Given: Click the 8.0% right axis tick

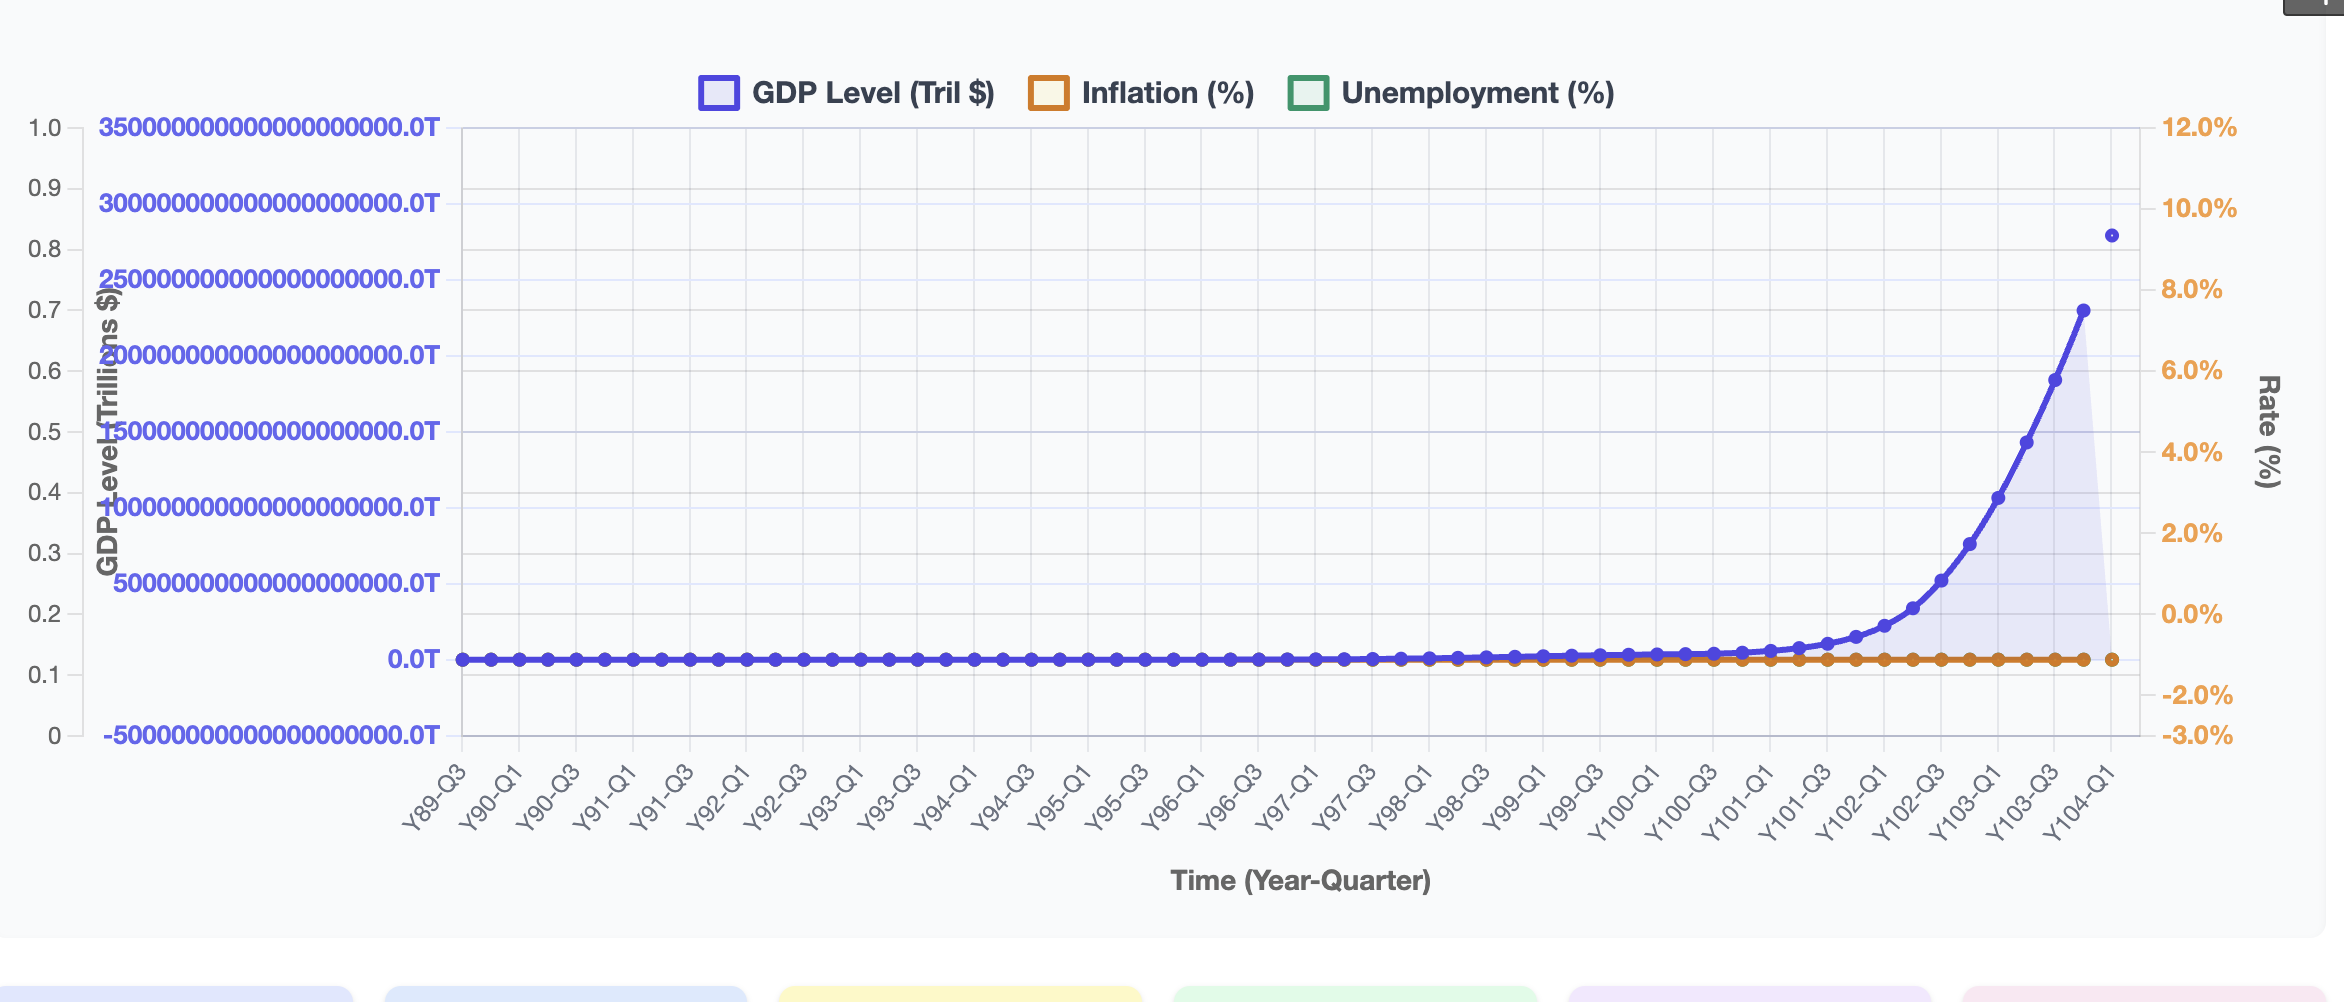Looking at the screenshot, I should [x=2192, y=290].
